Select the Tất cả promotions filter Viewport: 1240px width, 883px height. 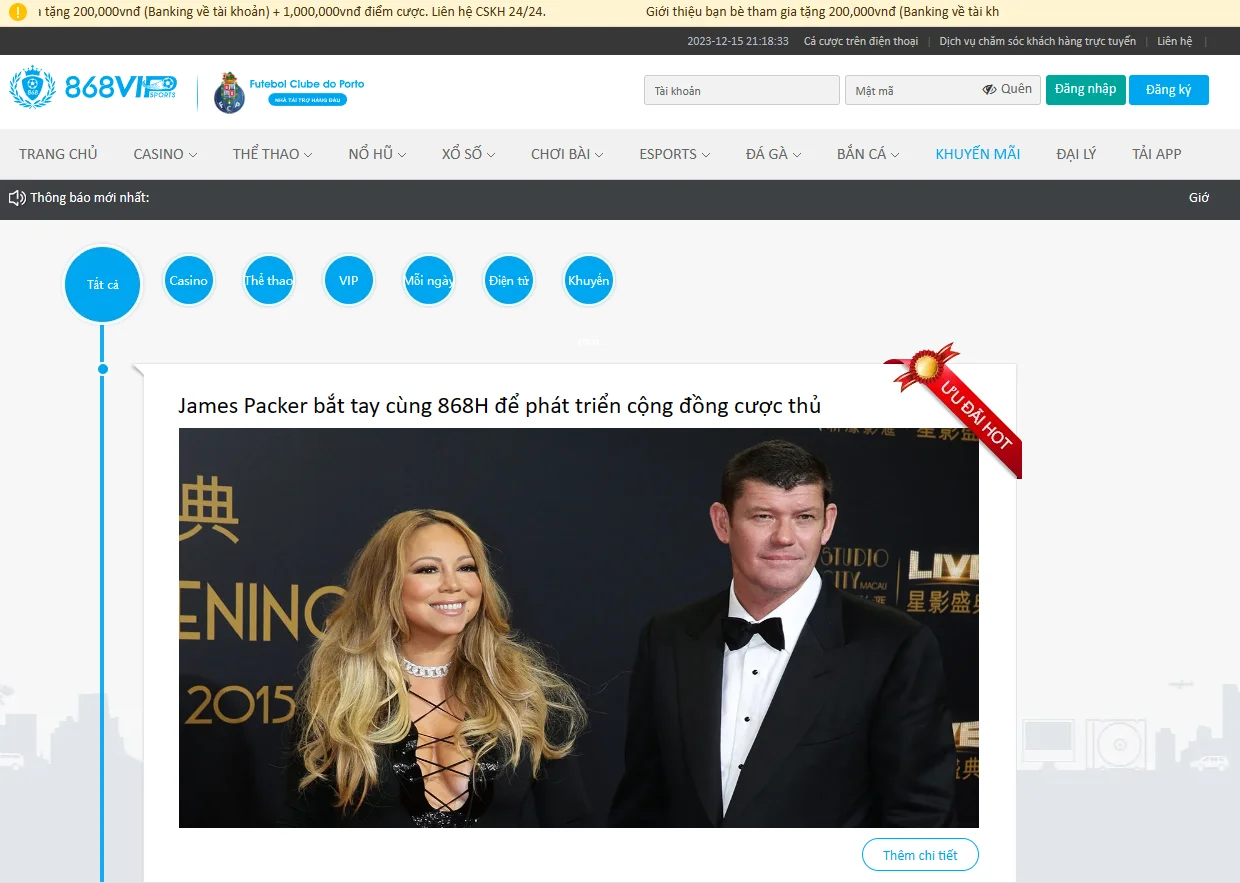click(x=102, y=285)
